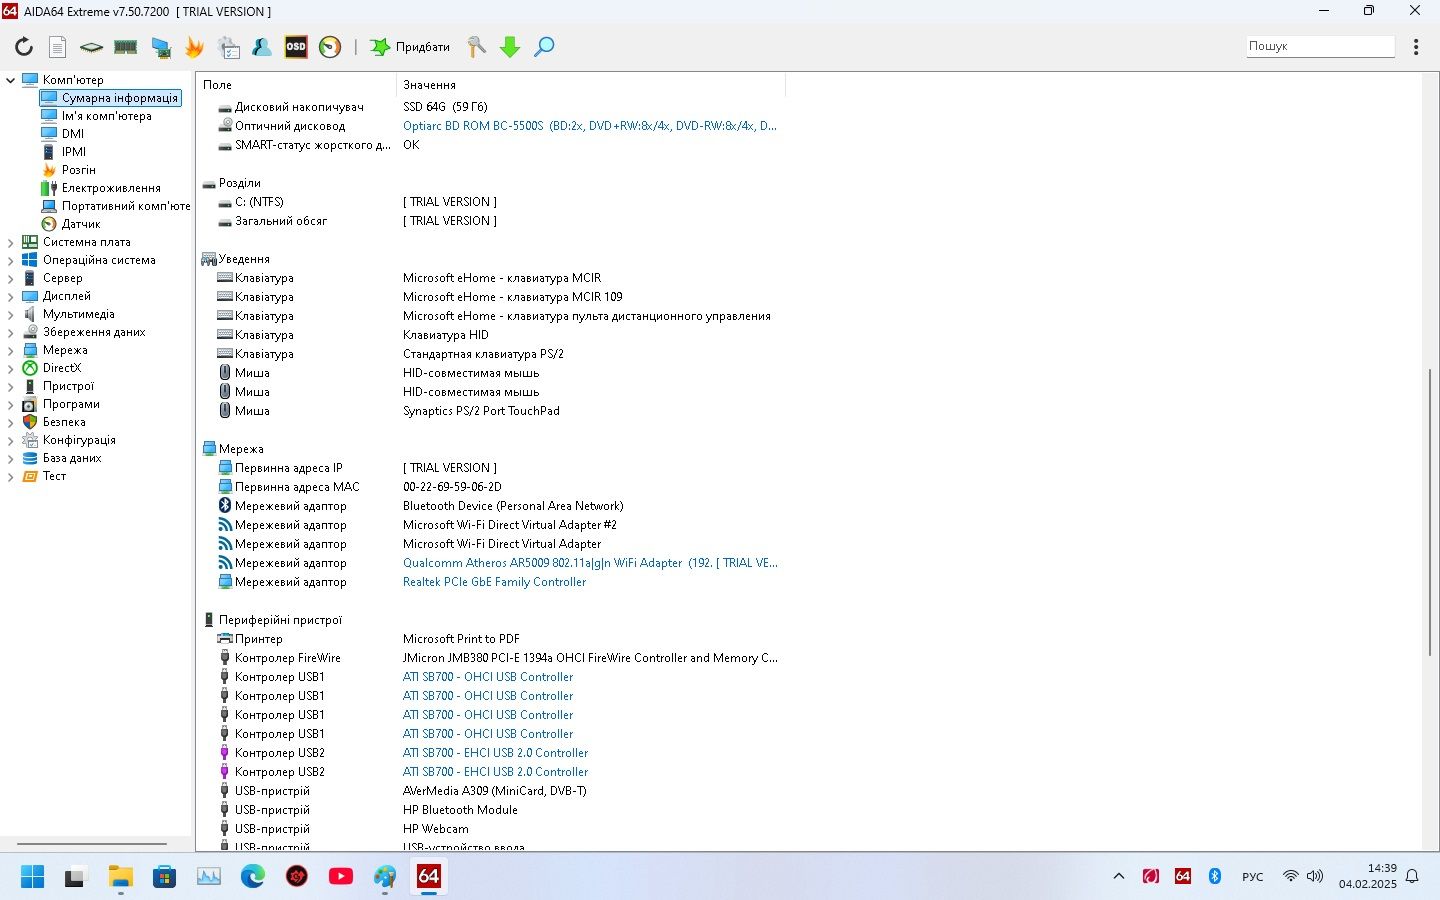Click the Bluetooth tray icon

[1215, 876]
